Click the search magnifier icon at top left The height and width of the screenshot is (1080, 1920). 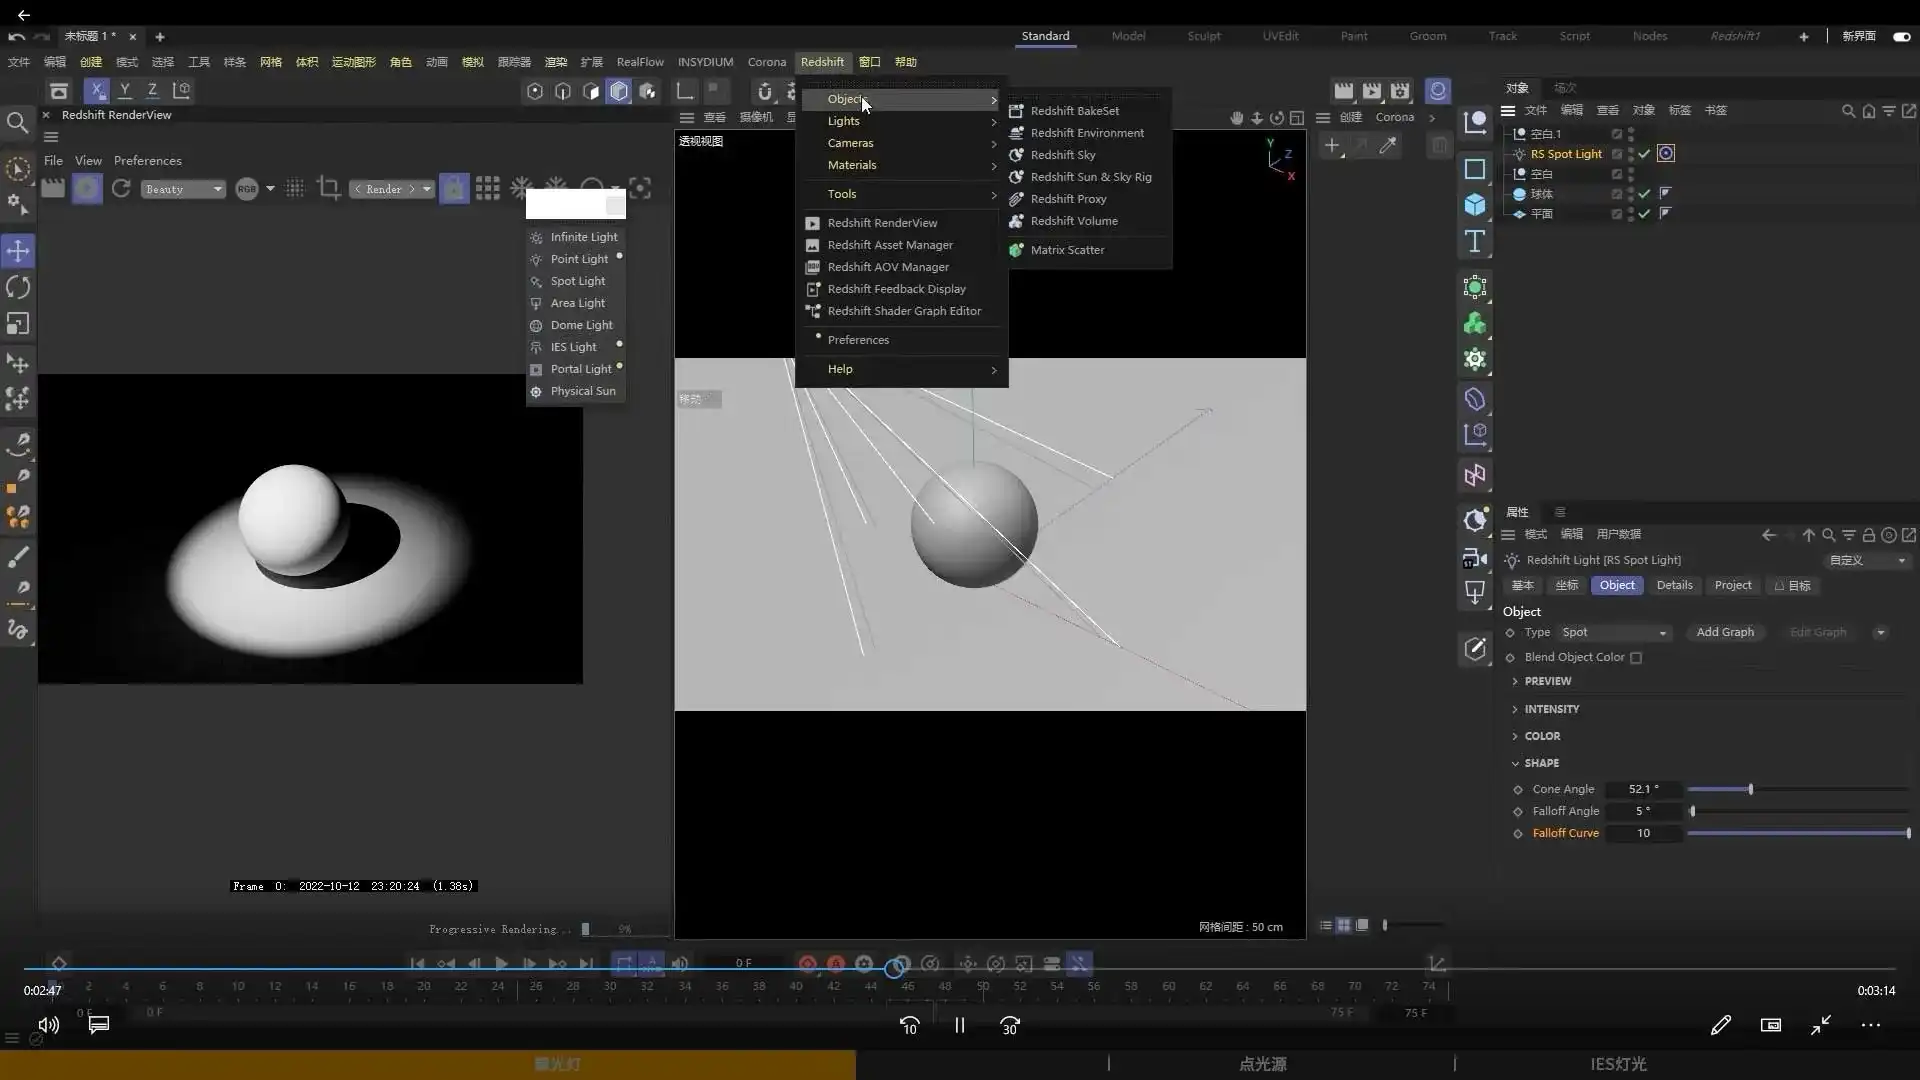click(x=17, y=123)
